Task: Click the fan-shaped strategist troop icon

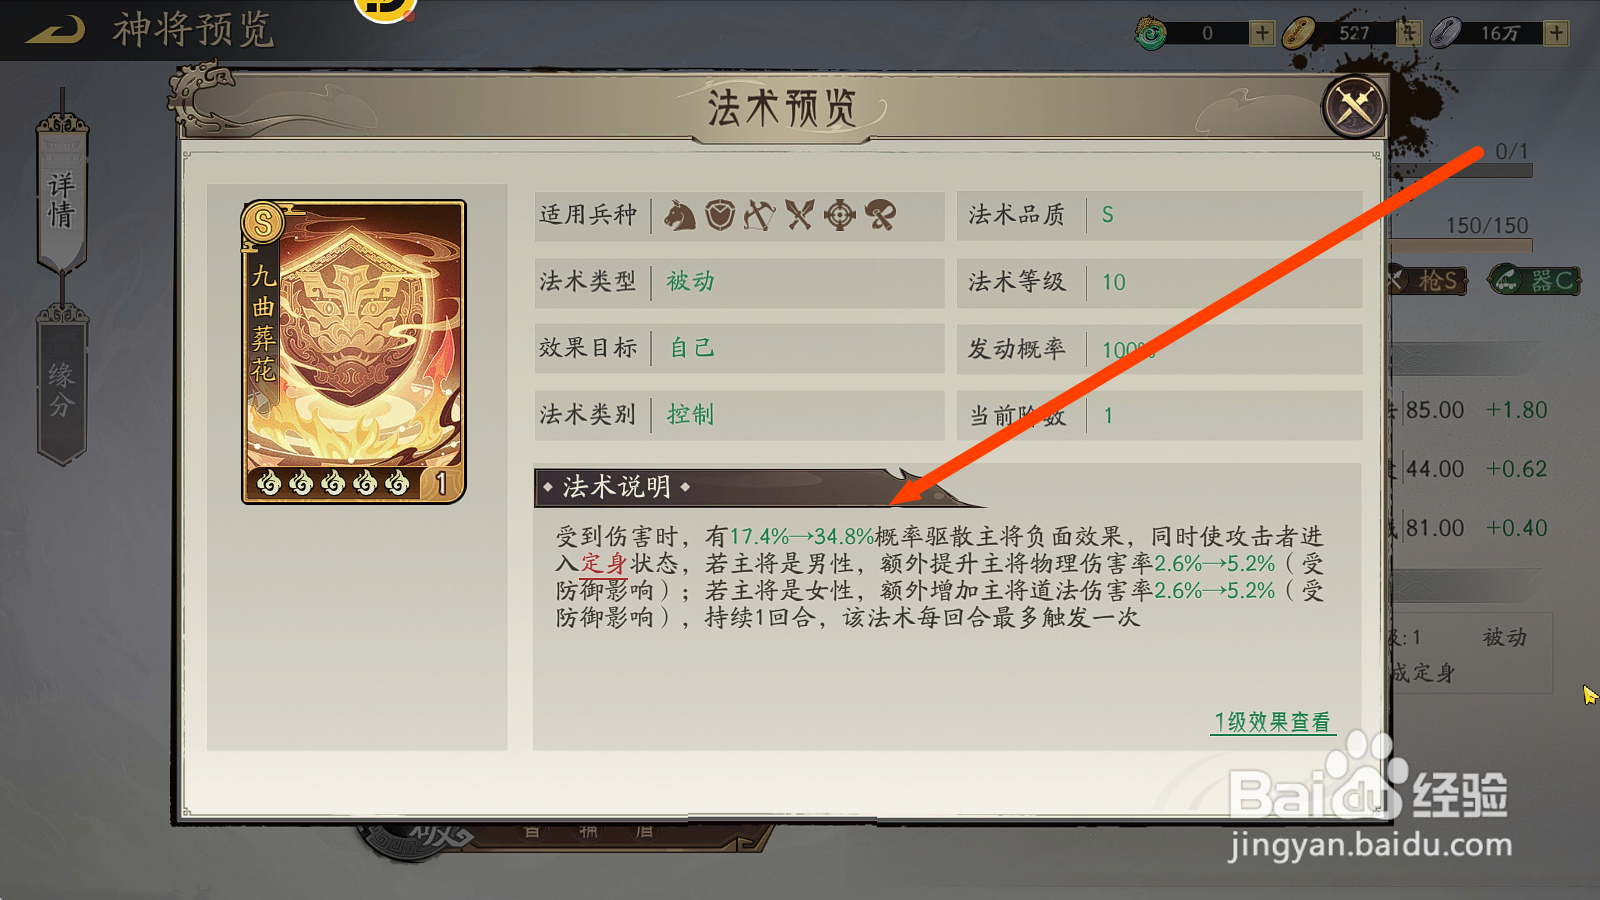Action: click(x=881, y=215)
